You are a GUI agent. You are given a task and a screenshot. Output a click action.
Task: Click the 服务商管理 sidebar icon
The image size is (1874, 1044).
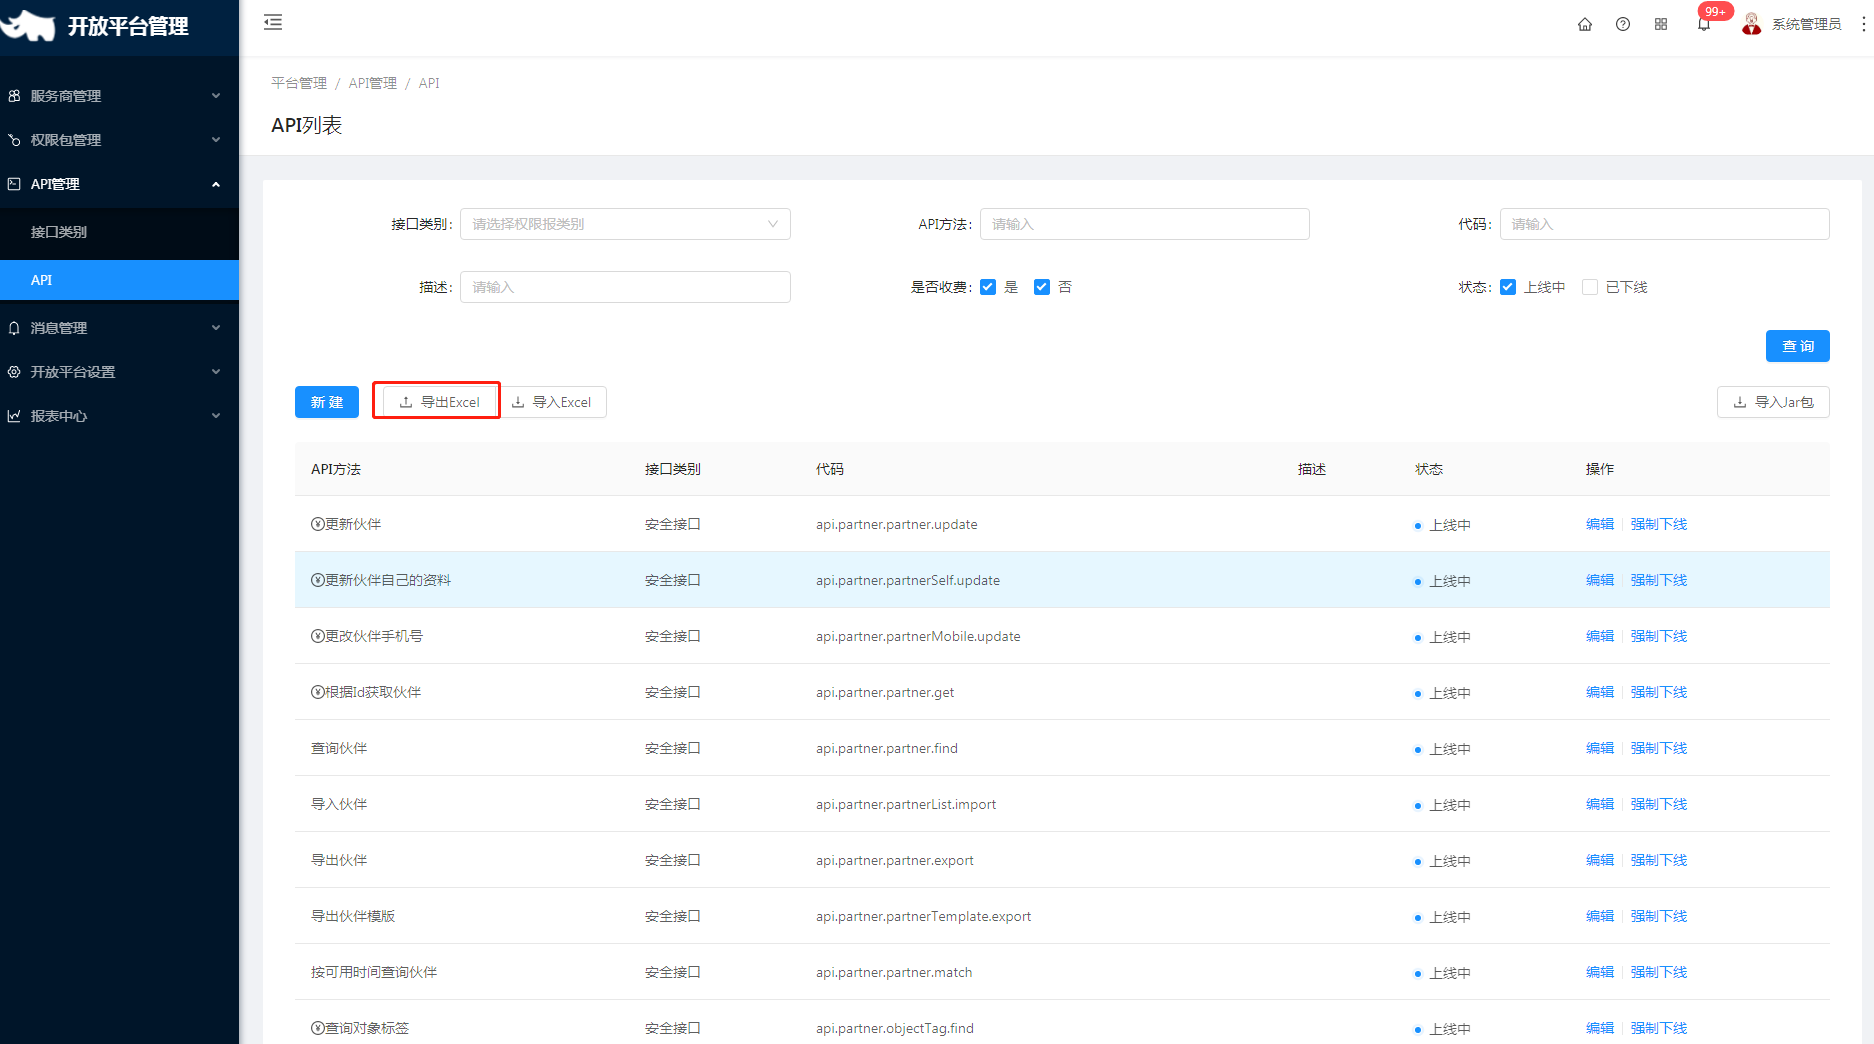(x=14, y=96)
